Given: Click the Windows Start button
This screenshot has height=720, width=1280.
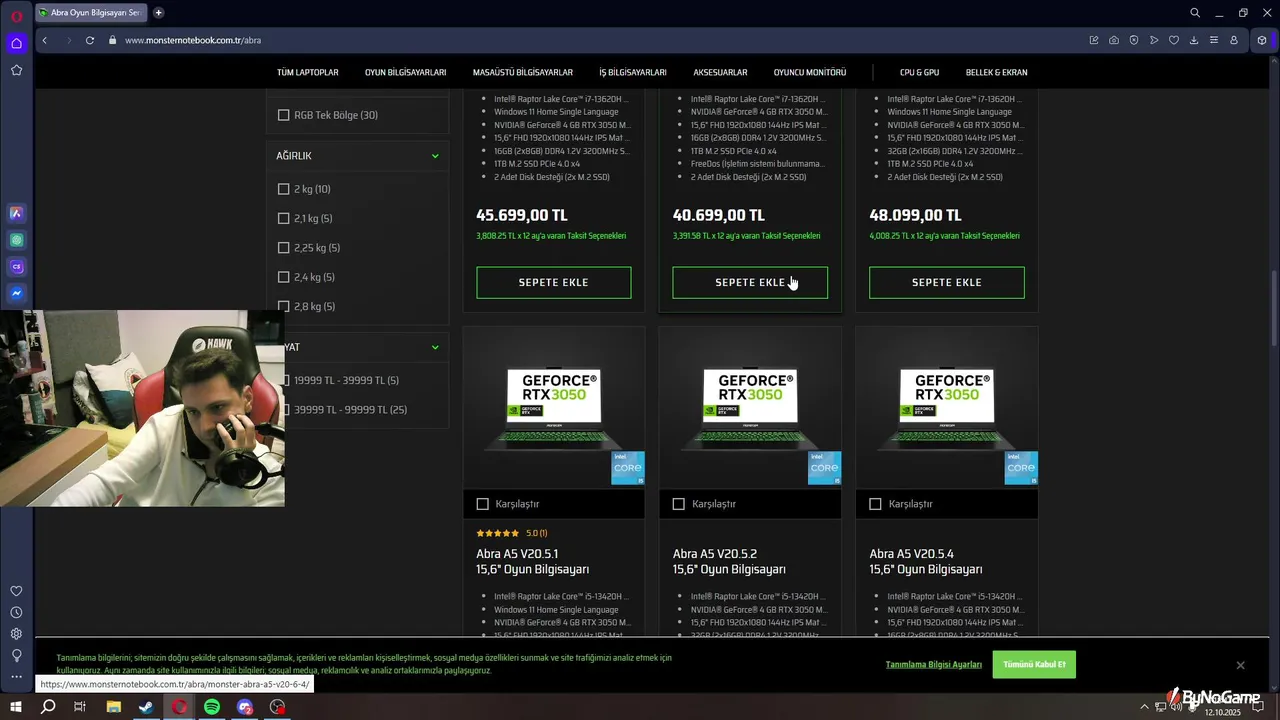Looking at the screenshot, I should point(16,707).
